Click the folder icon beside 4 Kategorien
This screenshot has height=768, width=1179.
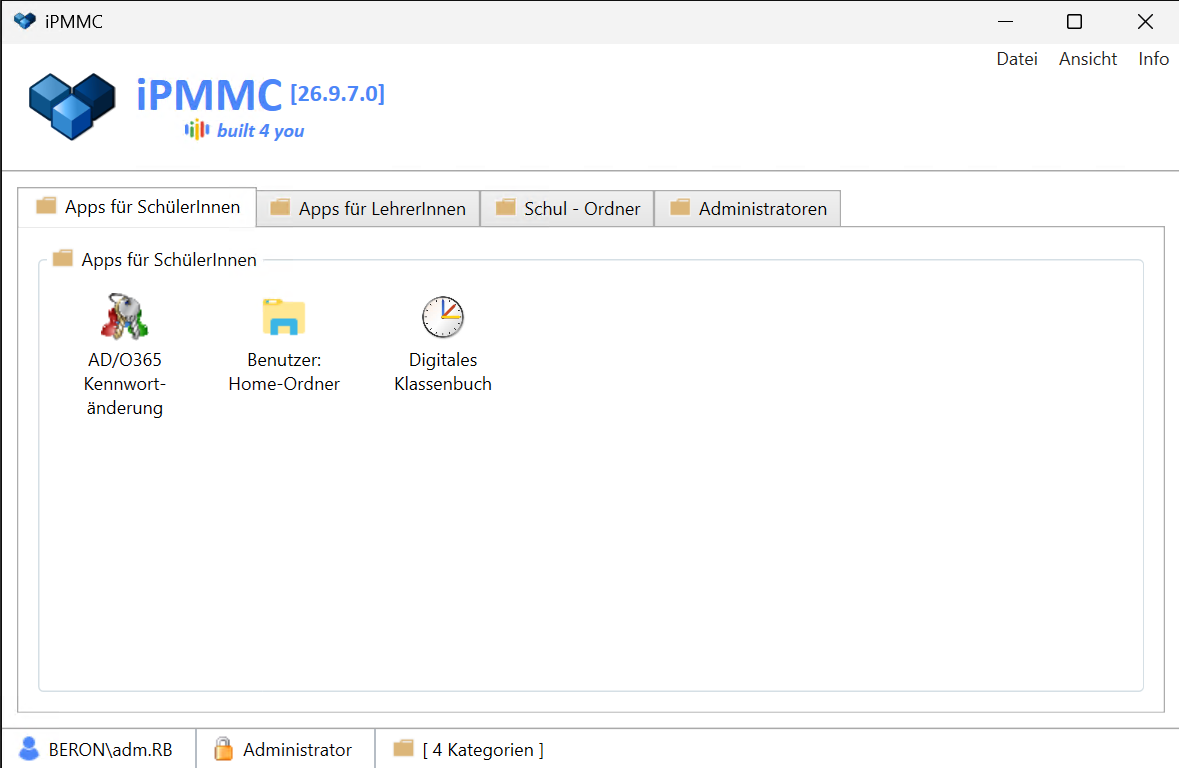tap(404, 748)
